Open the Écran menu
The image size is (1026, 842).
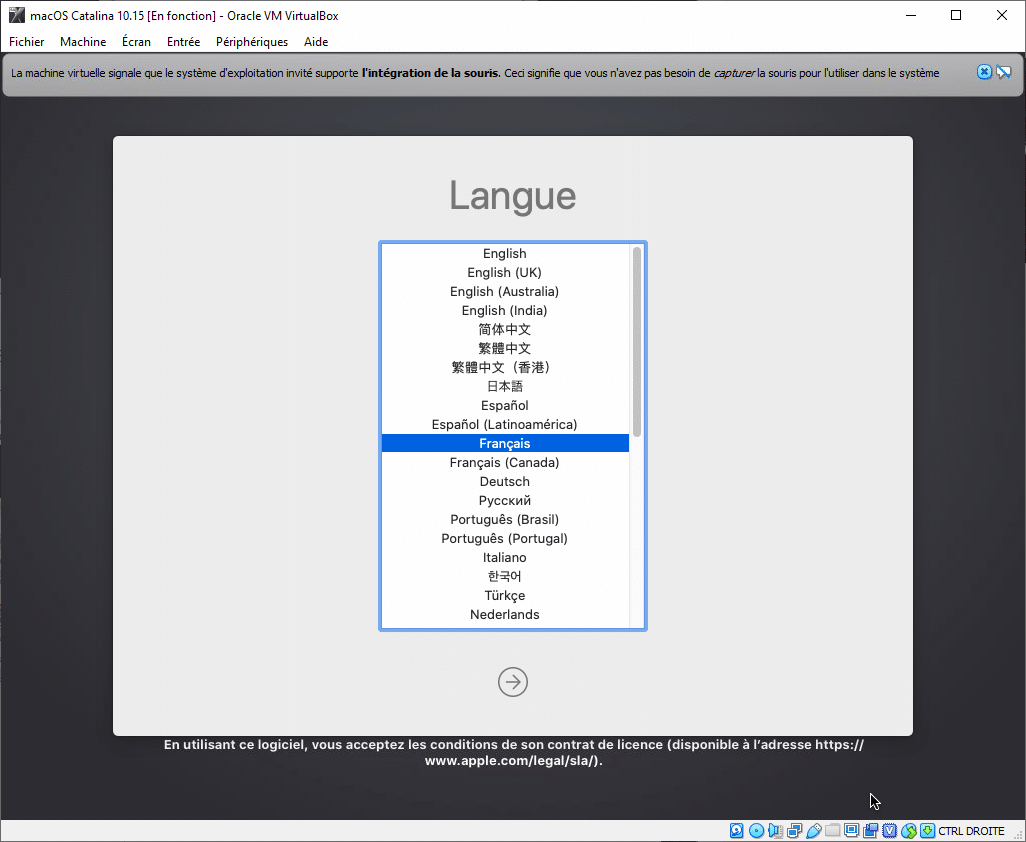click(136, 42)
